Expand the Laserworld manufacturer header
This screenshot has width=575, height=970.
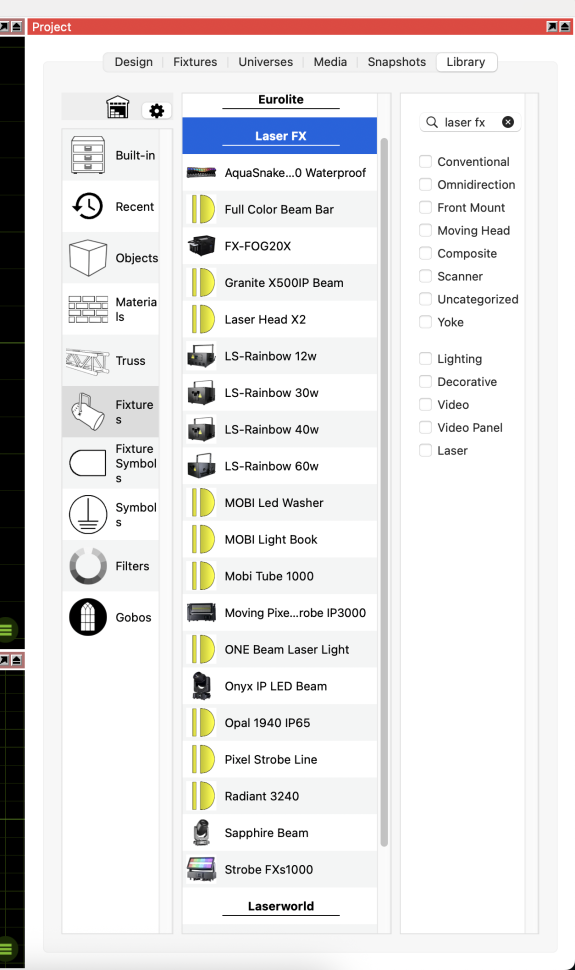point(280,906)
